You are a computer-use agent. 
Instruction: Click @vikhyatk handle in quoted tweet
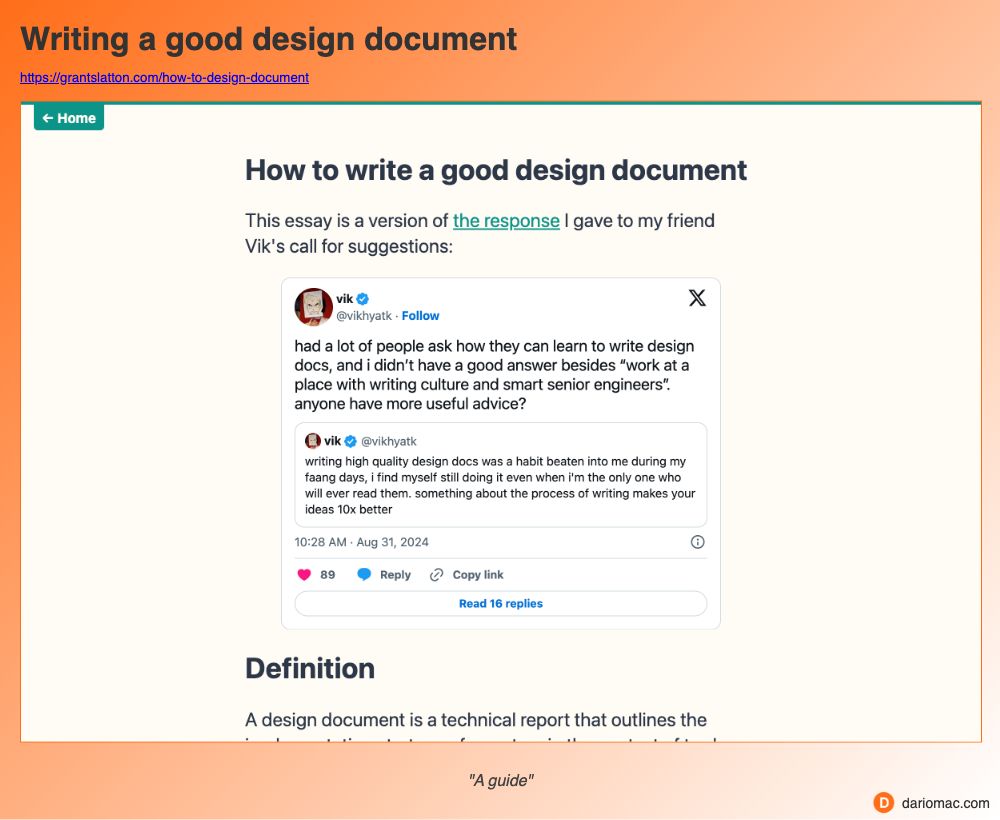point(389,441)
